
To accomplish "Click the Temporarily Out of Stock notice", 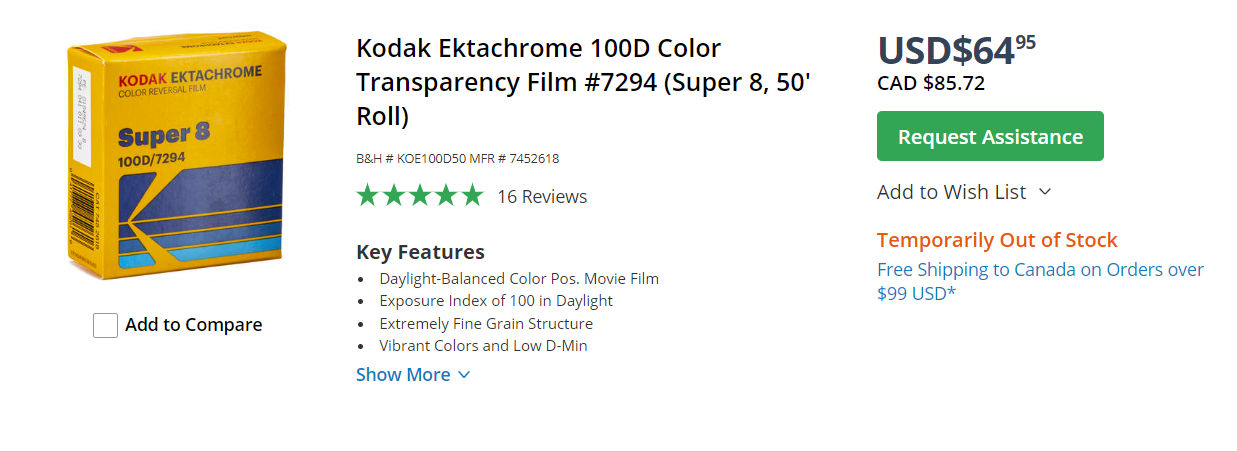I will (x=997, y=240).
